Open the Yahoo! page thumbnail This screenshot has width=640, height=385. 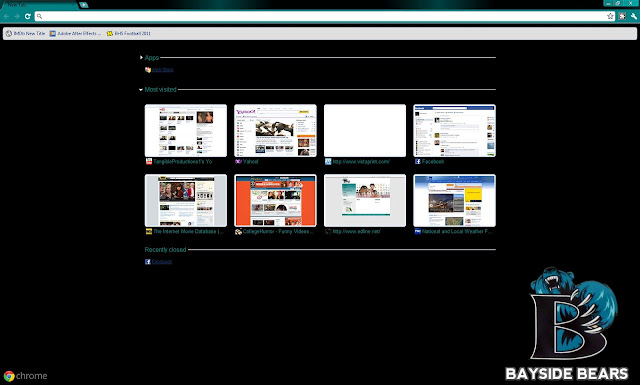click(x=275, y=131)
